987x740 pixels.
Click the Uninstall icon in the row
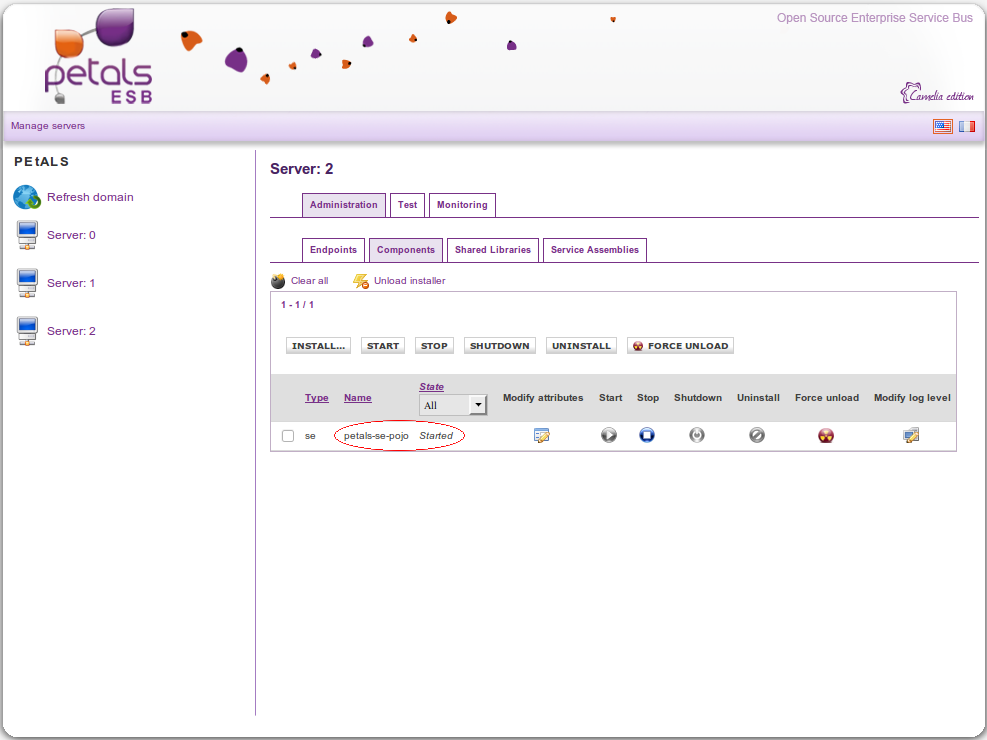pos(757,436)
